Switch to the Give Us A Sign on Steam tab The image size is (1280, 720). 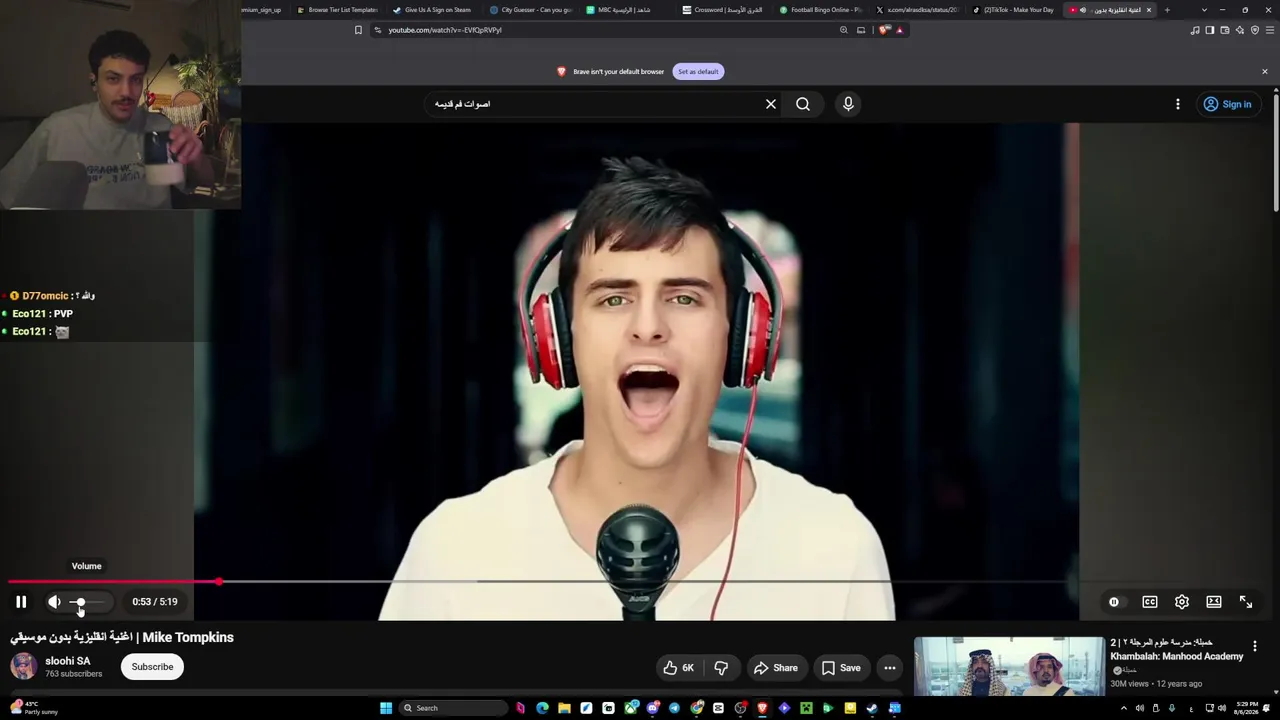coord(432,10)
